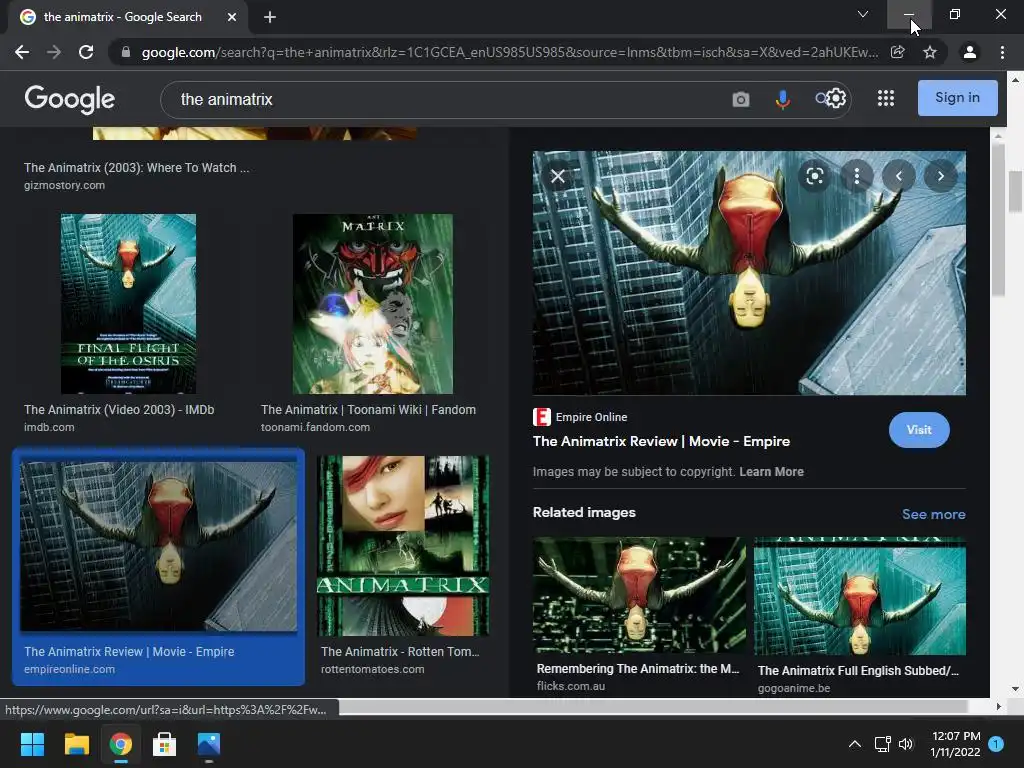Click the Chrome taskbar icon
This screenshot has width=1024, height=768.
pyautogui.click(x=121, y=744)
